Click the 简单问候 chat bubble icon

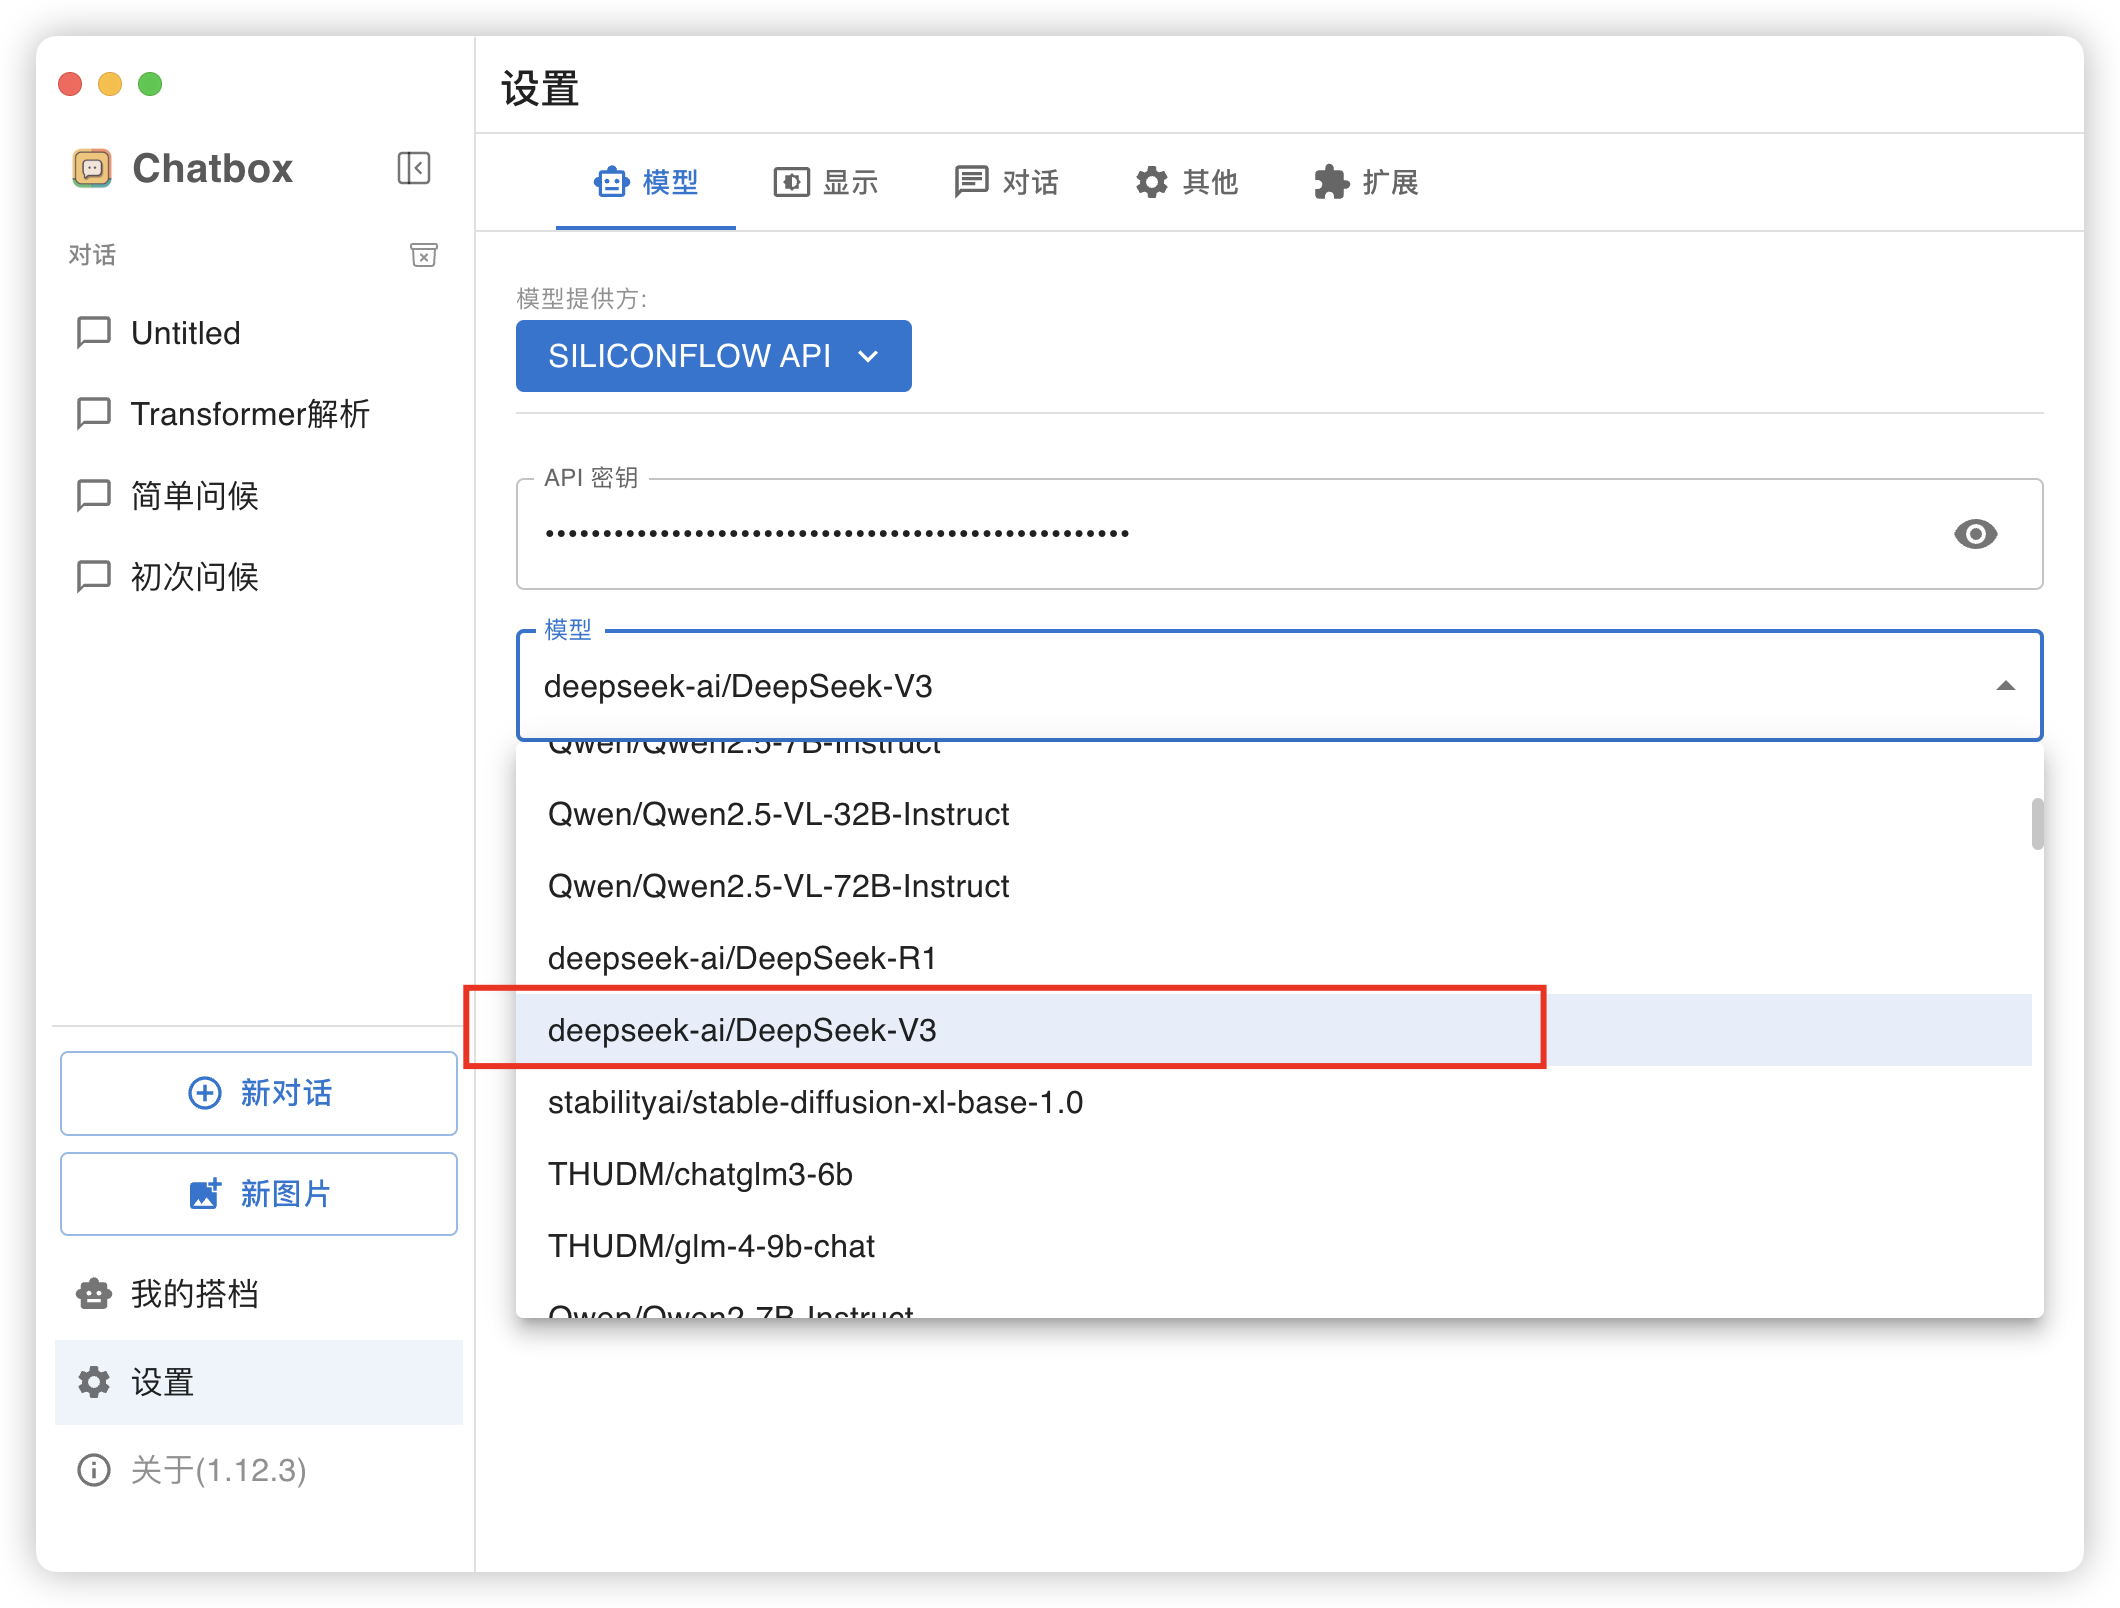pos(94,495)
